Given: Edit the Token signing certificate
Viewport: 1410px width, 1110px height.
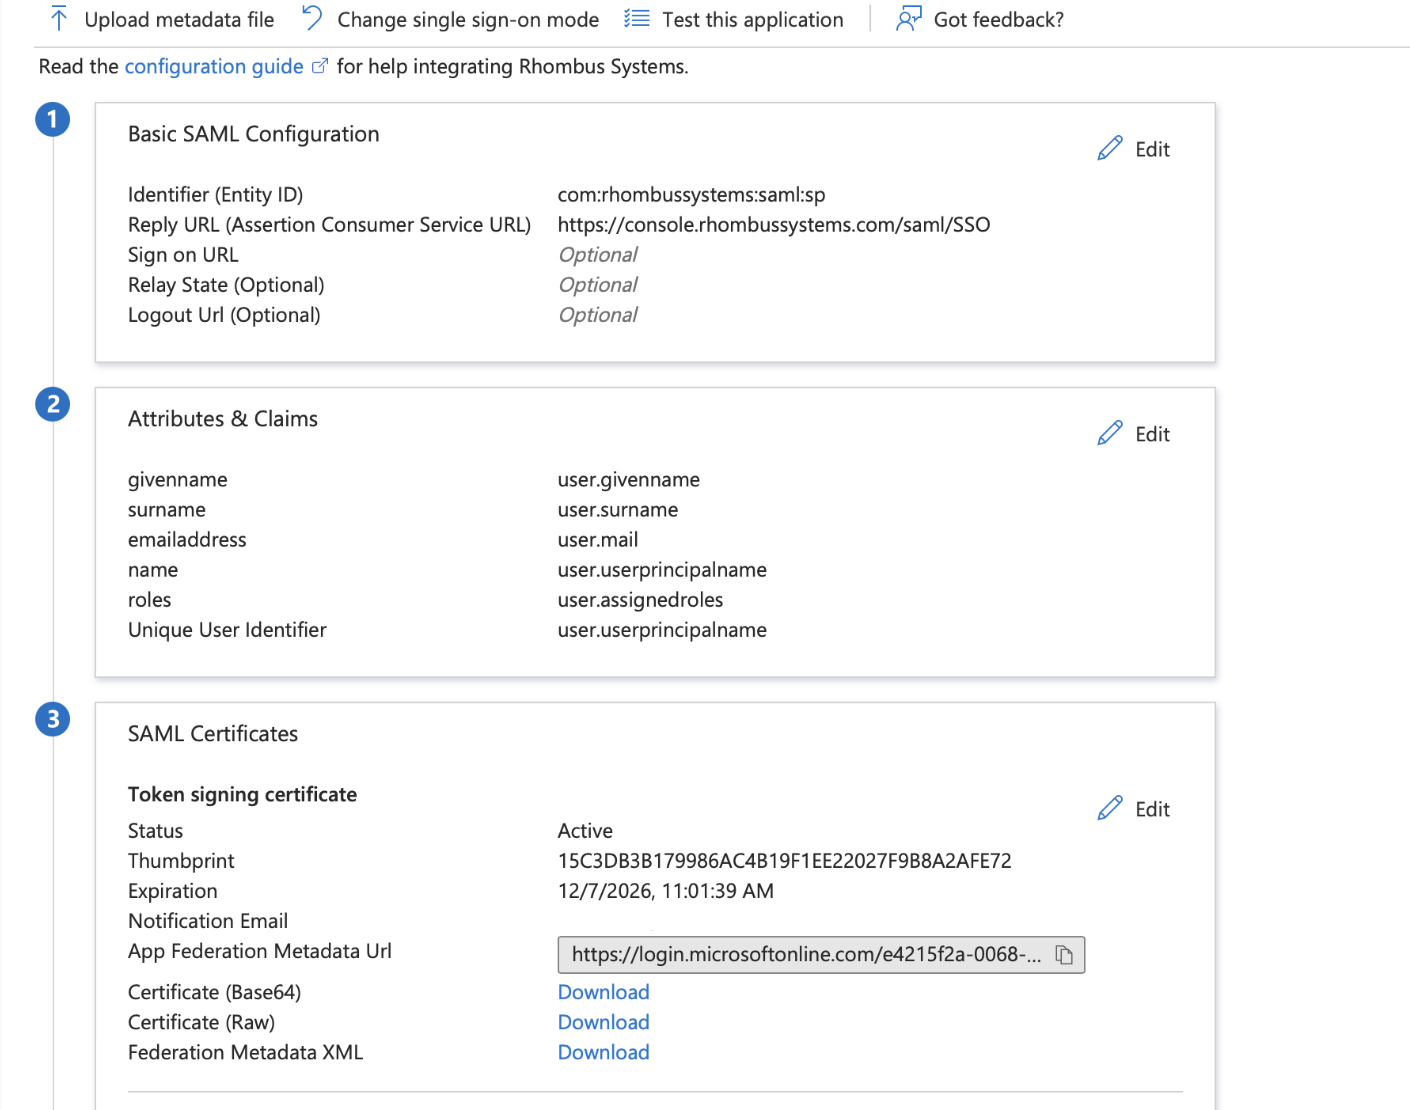Looking at the screenshot, I should pyautogui.click(x=1134, y=809).
